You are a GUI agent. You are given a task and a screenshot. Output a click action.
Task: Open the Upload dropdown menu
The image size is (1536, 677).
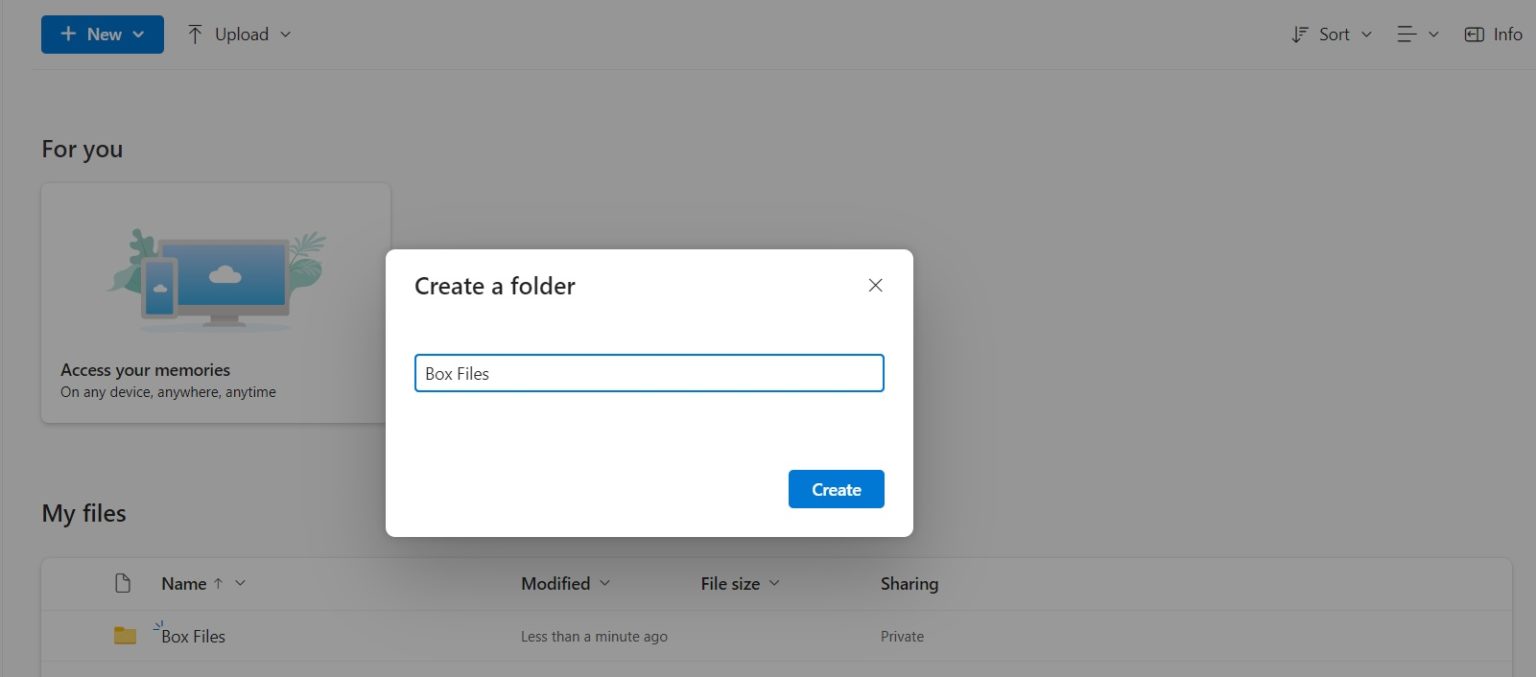tap(286, 33)
